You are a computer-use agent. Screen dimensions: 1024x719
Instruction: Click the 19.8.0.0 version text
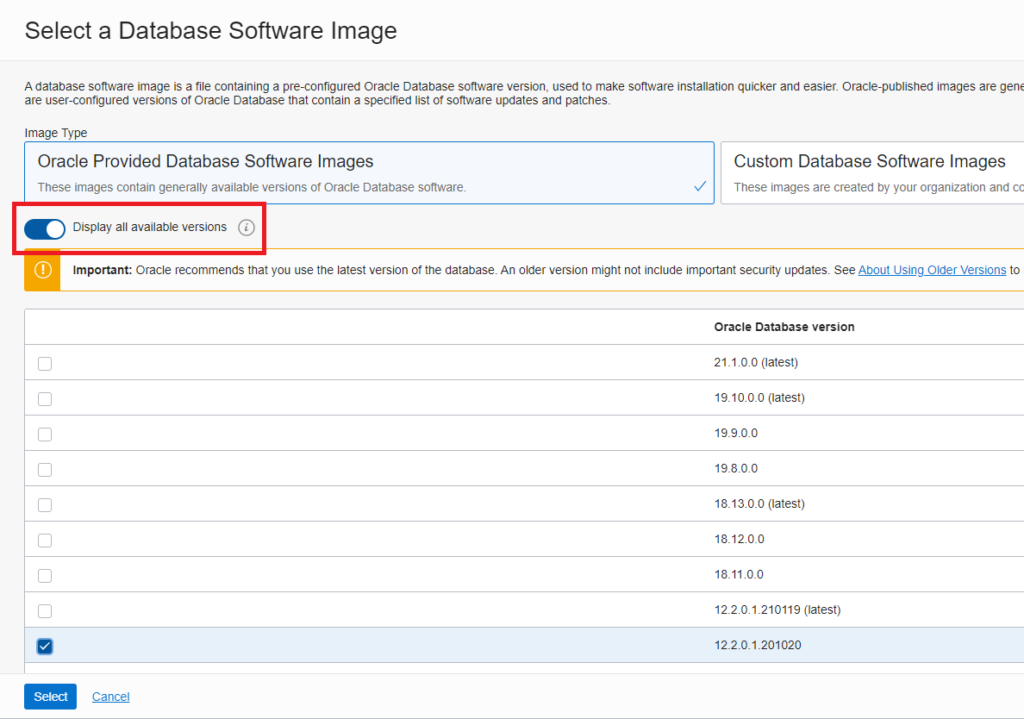(735, 468)
